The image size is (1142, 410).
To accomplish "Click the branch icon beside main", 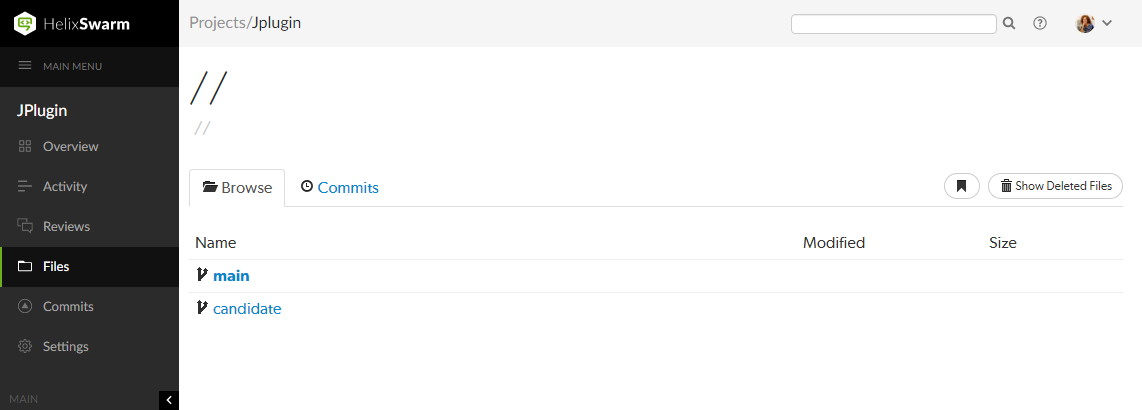I will coord(202,275).
